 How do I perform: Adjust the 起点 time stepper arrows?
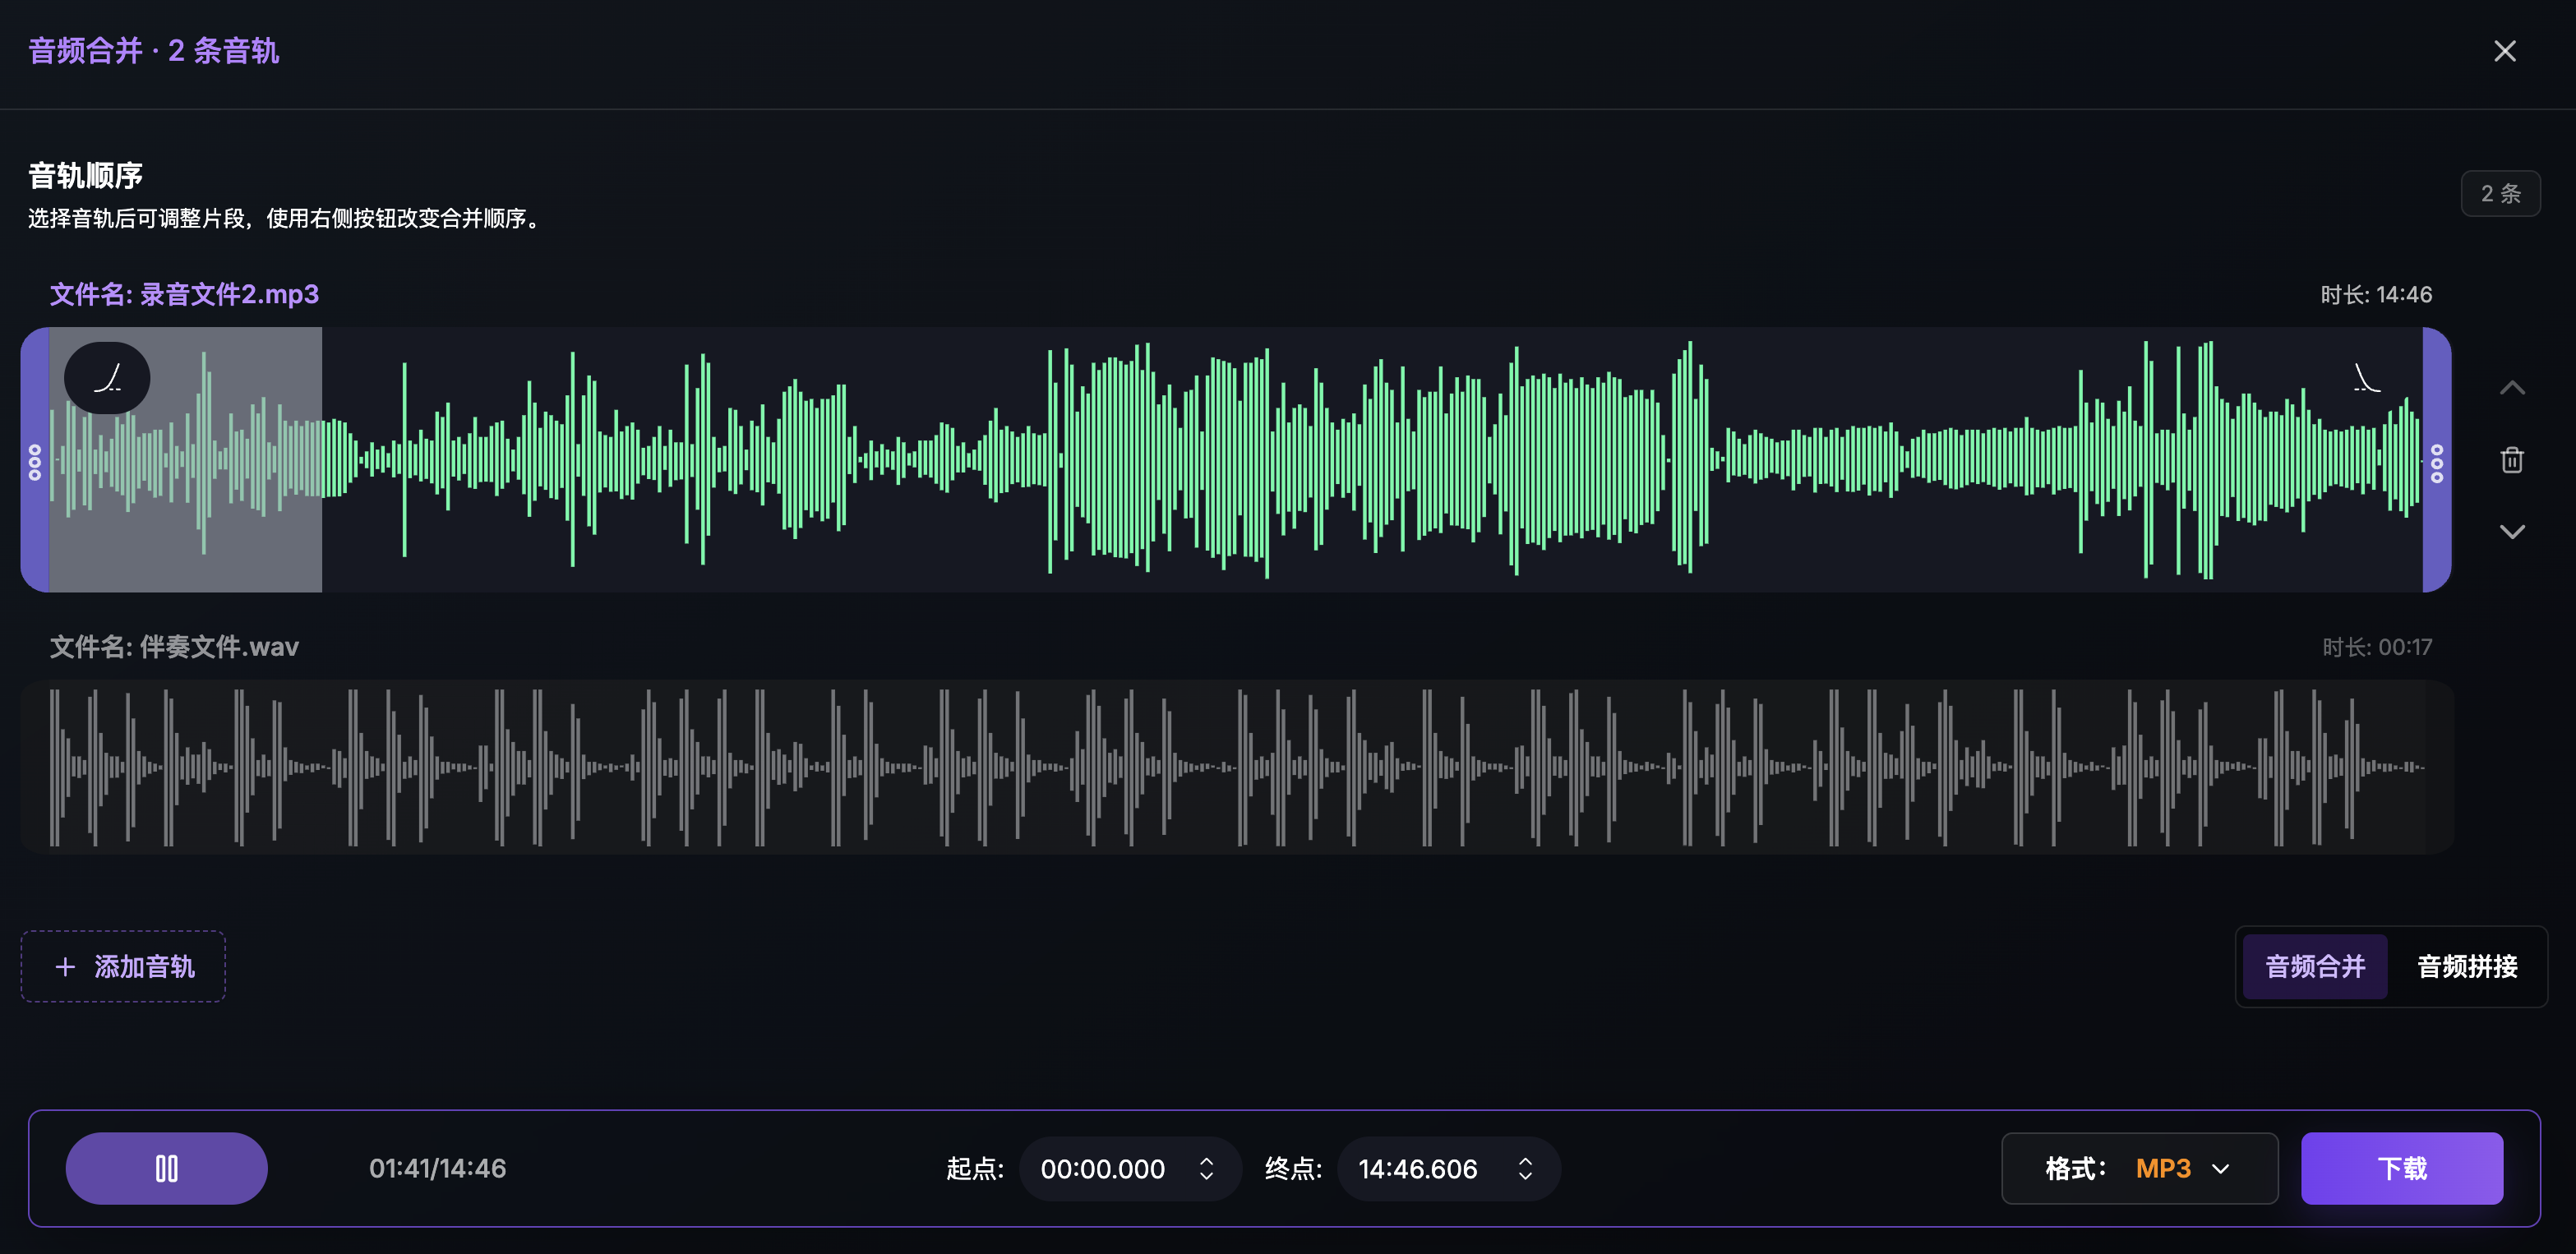[1206, 1168]
